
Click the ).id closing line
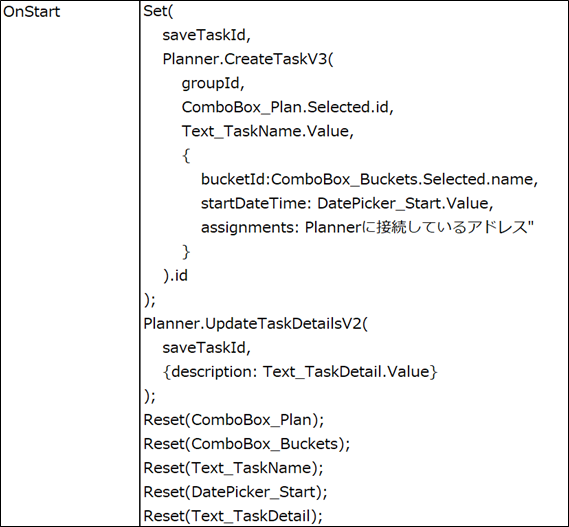175,276
